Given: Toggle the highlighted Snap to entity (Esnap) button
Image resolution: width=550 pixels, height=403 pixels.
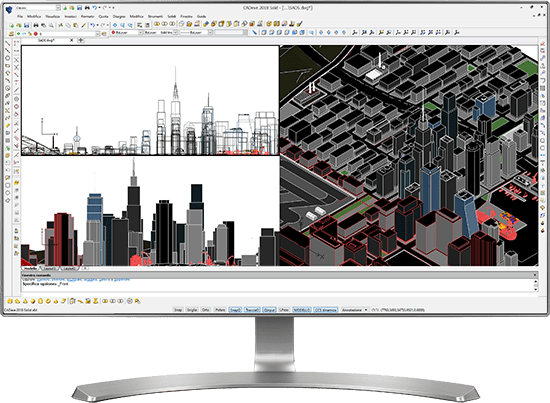Looking at the screenshot, I should pyautogui.click(x=235, y=310).
